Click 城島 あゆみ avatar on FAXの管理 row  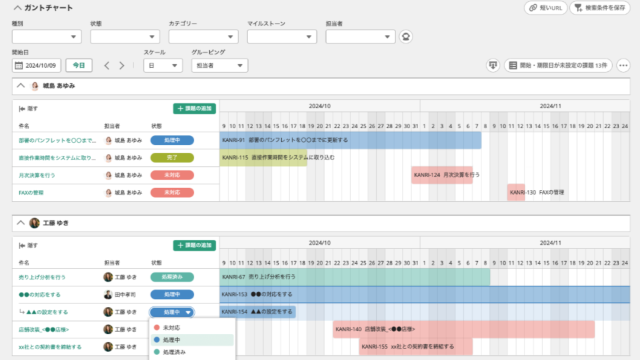(x=108, y=193)
